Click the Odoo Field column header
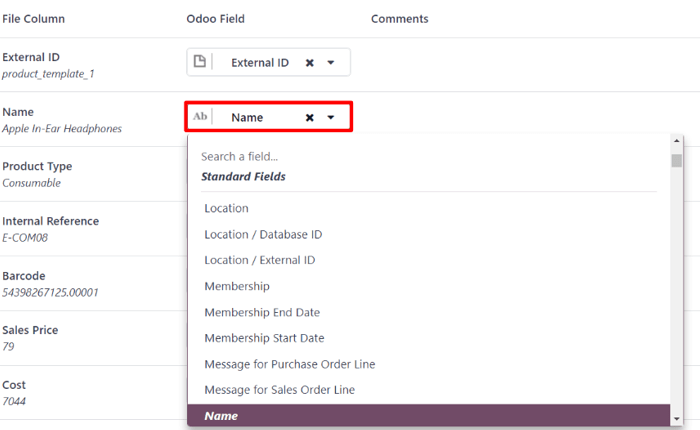Viewport: 700px width, 430px height. tap(215, 19)
